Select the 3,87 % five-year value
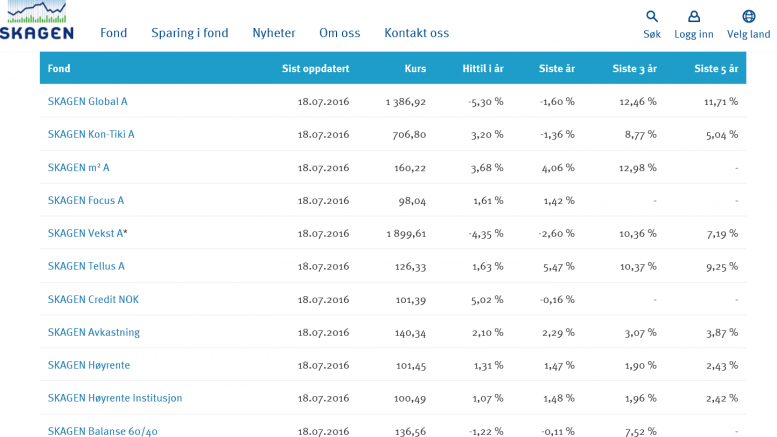777x437 pixels. tap(722, 332)
